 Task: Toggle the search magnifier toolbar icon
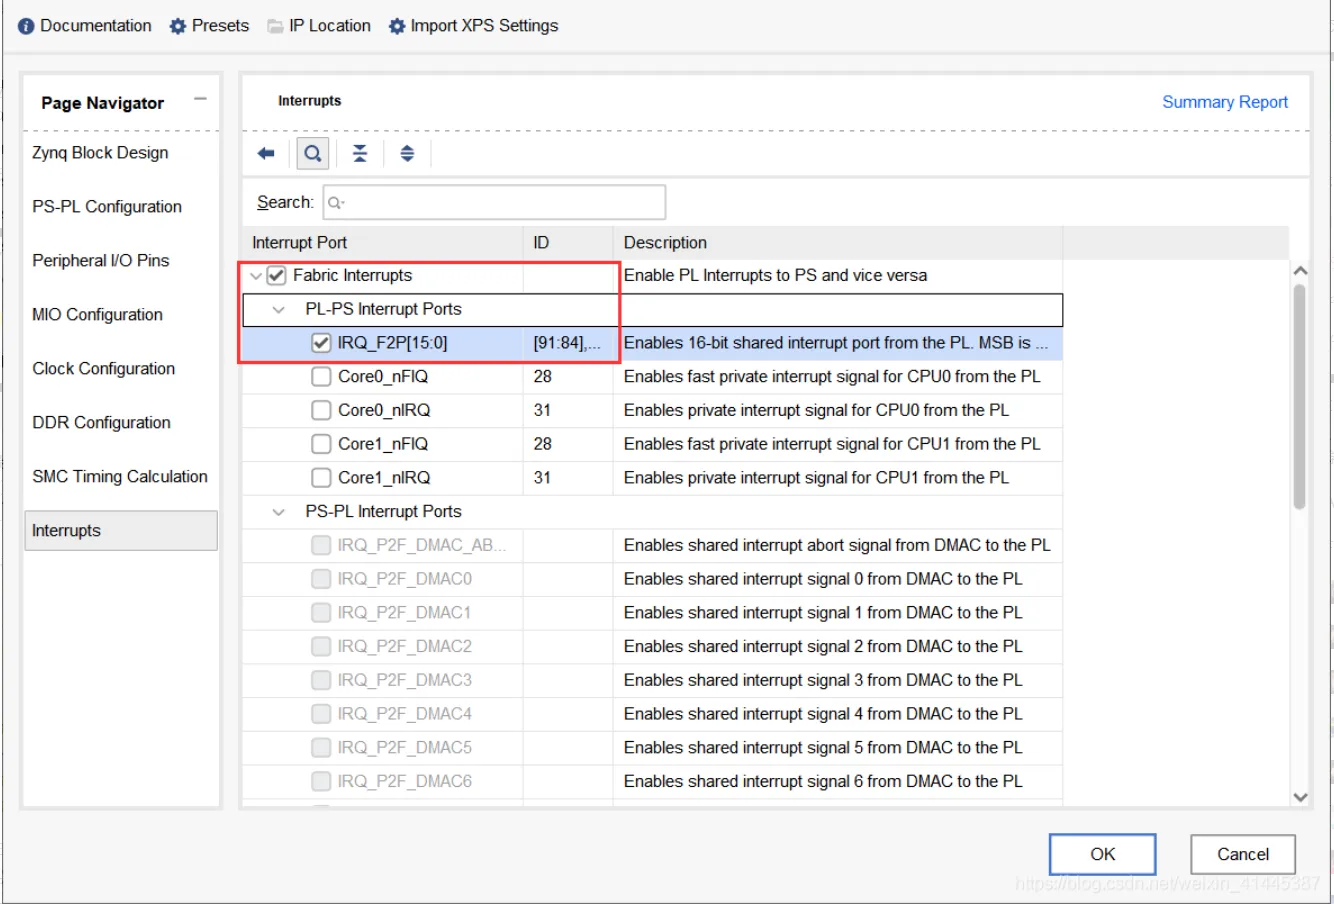(313, 153)
